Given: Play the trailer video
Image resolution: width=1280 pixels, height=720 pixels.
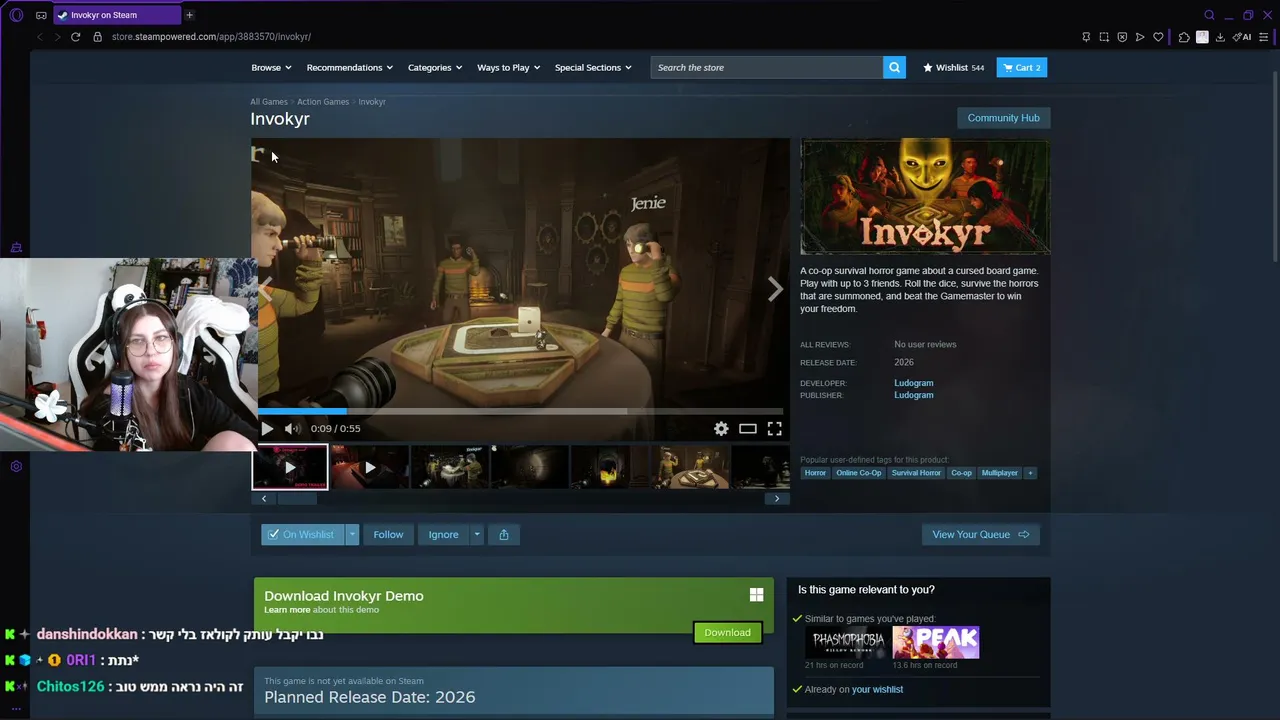Looking at the screenshot, I should pyautogui.click(x=267, y=428).
